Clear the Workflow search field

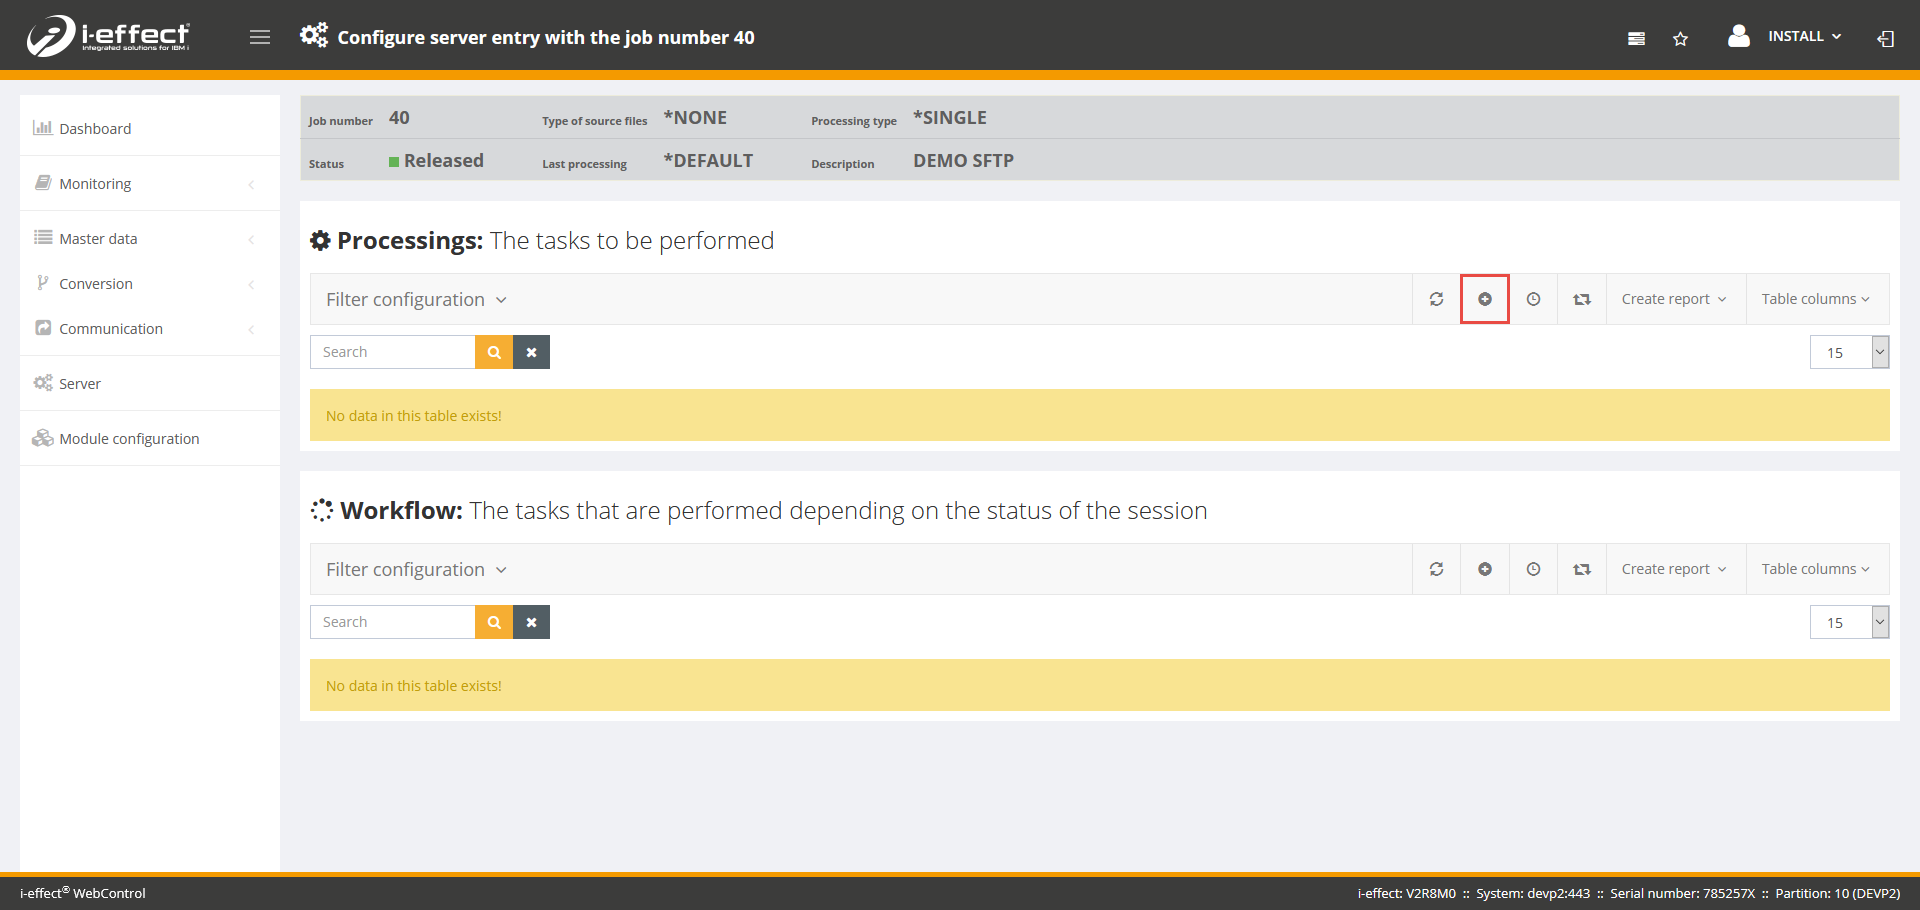(x=531, y=622)
